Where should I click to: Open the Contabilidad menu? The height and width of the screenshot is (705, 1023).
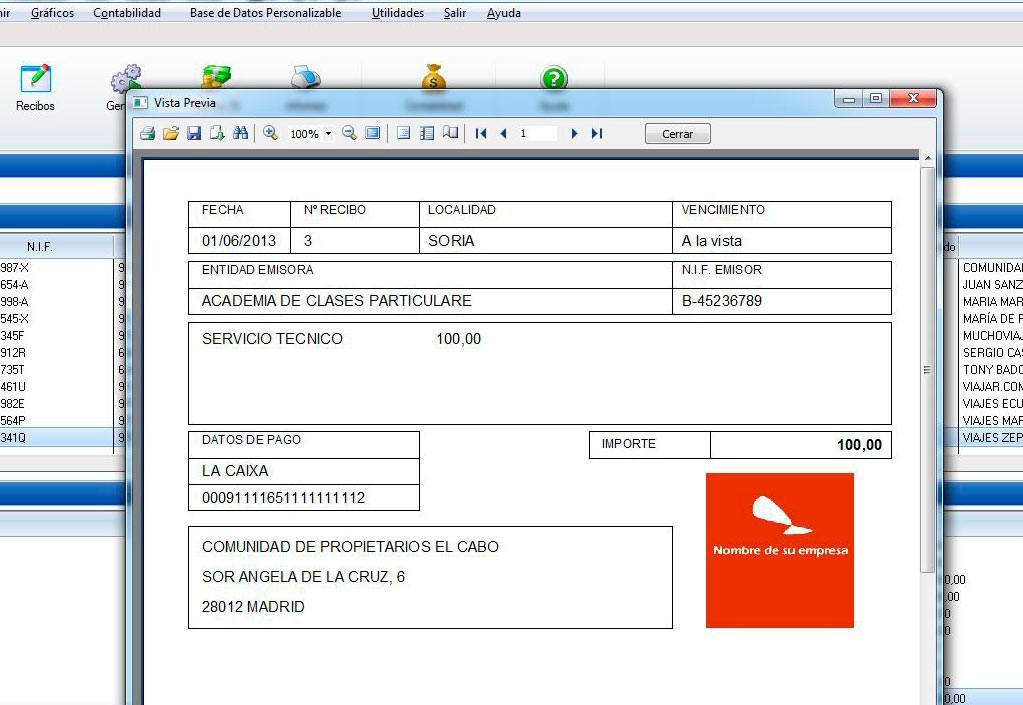pyautogui.click(x=127, y=13)
